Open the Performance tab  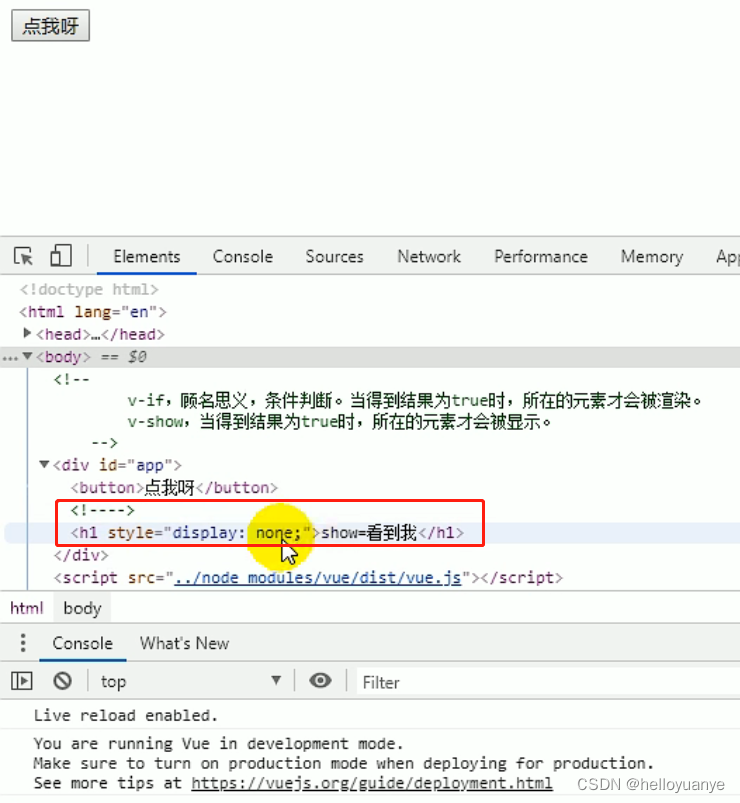coord(541,256)
